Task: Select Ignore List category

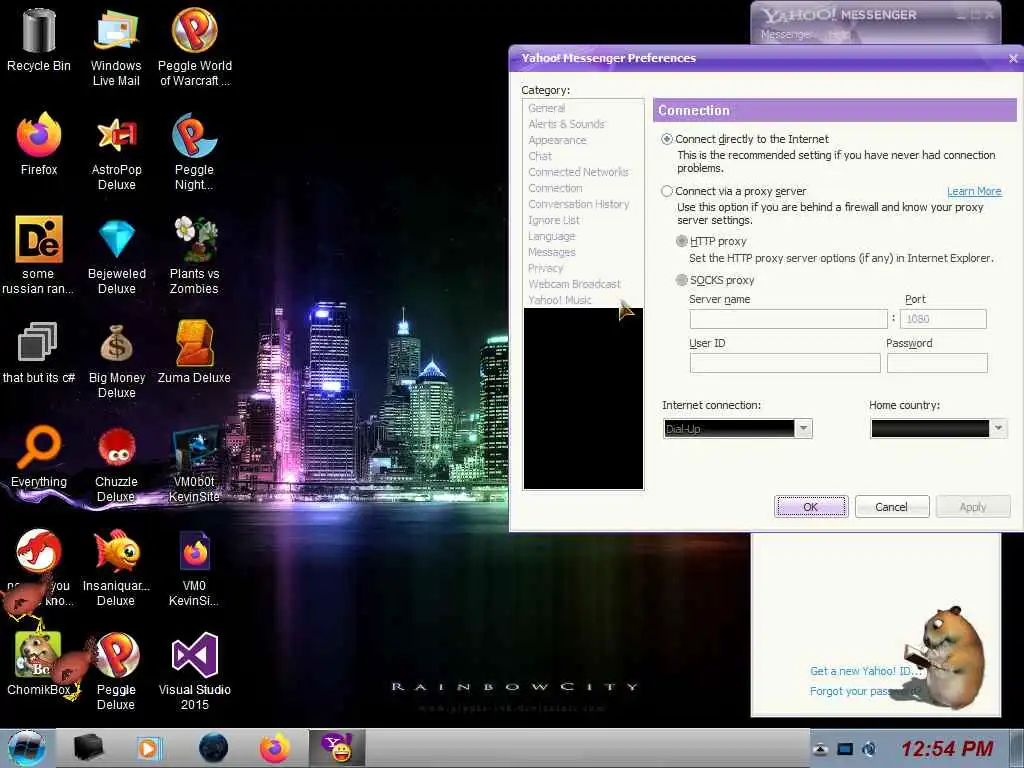Action: click(554, 220)
